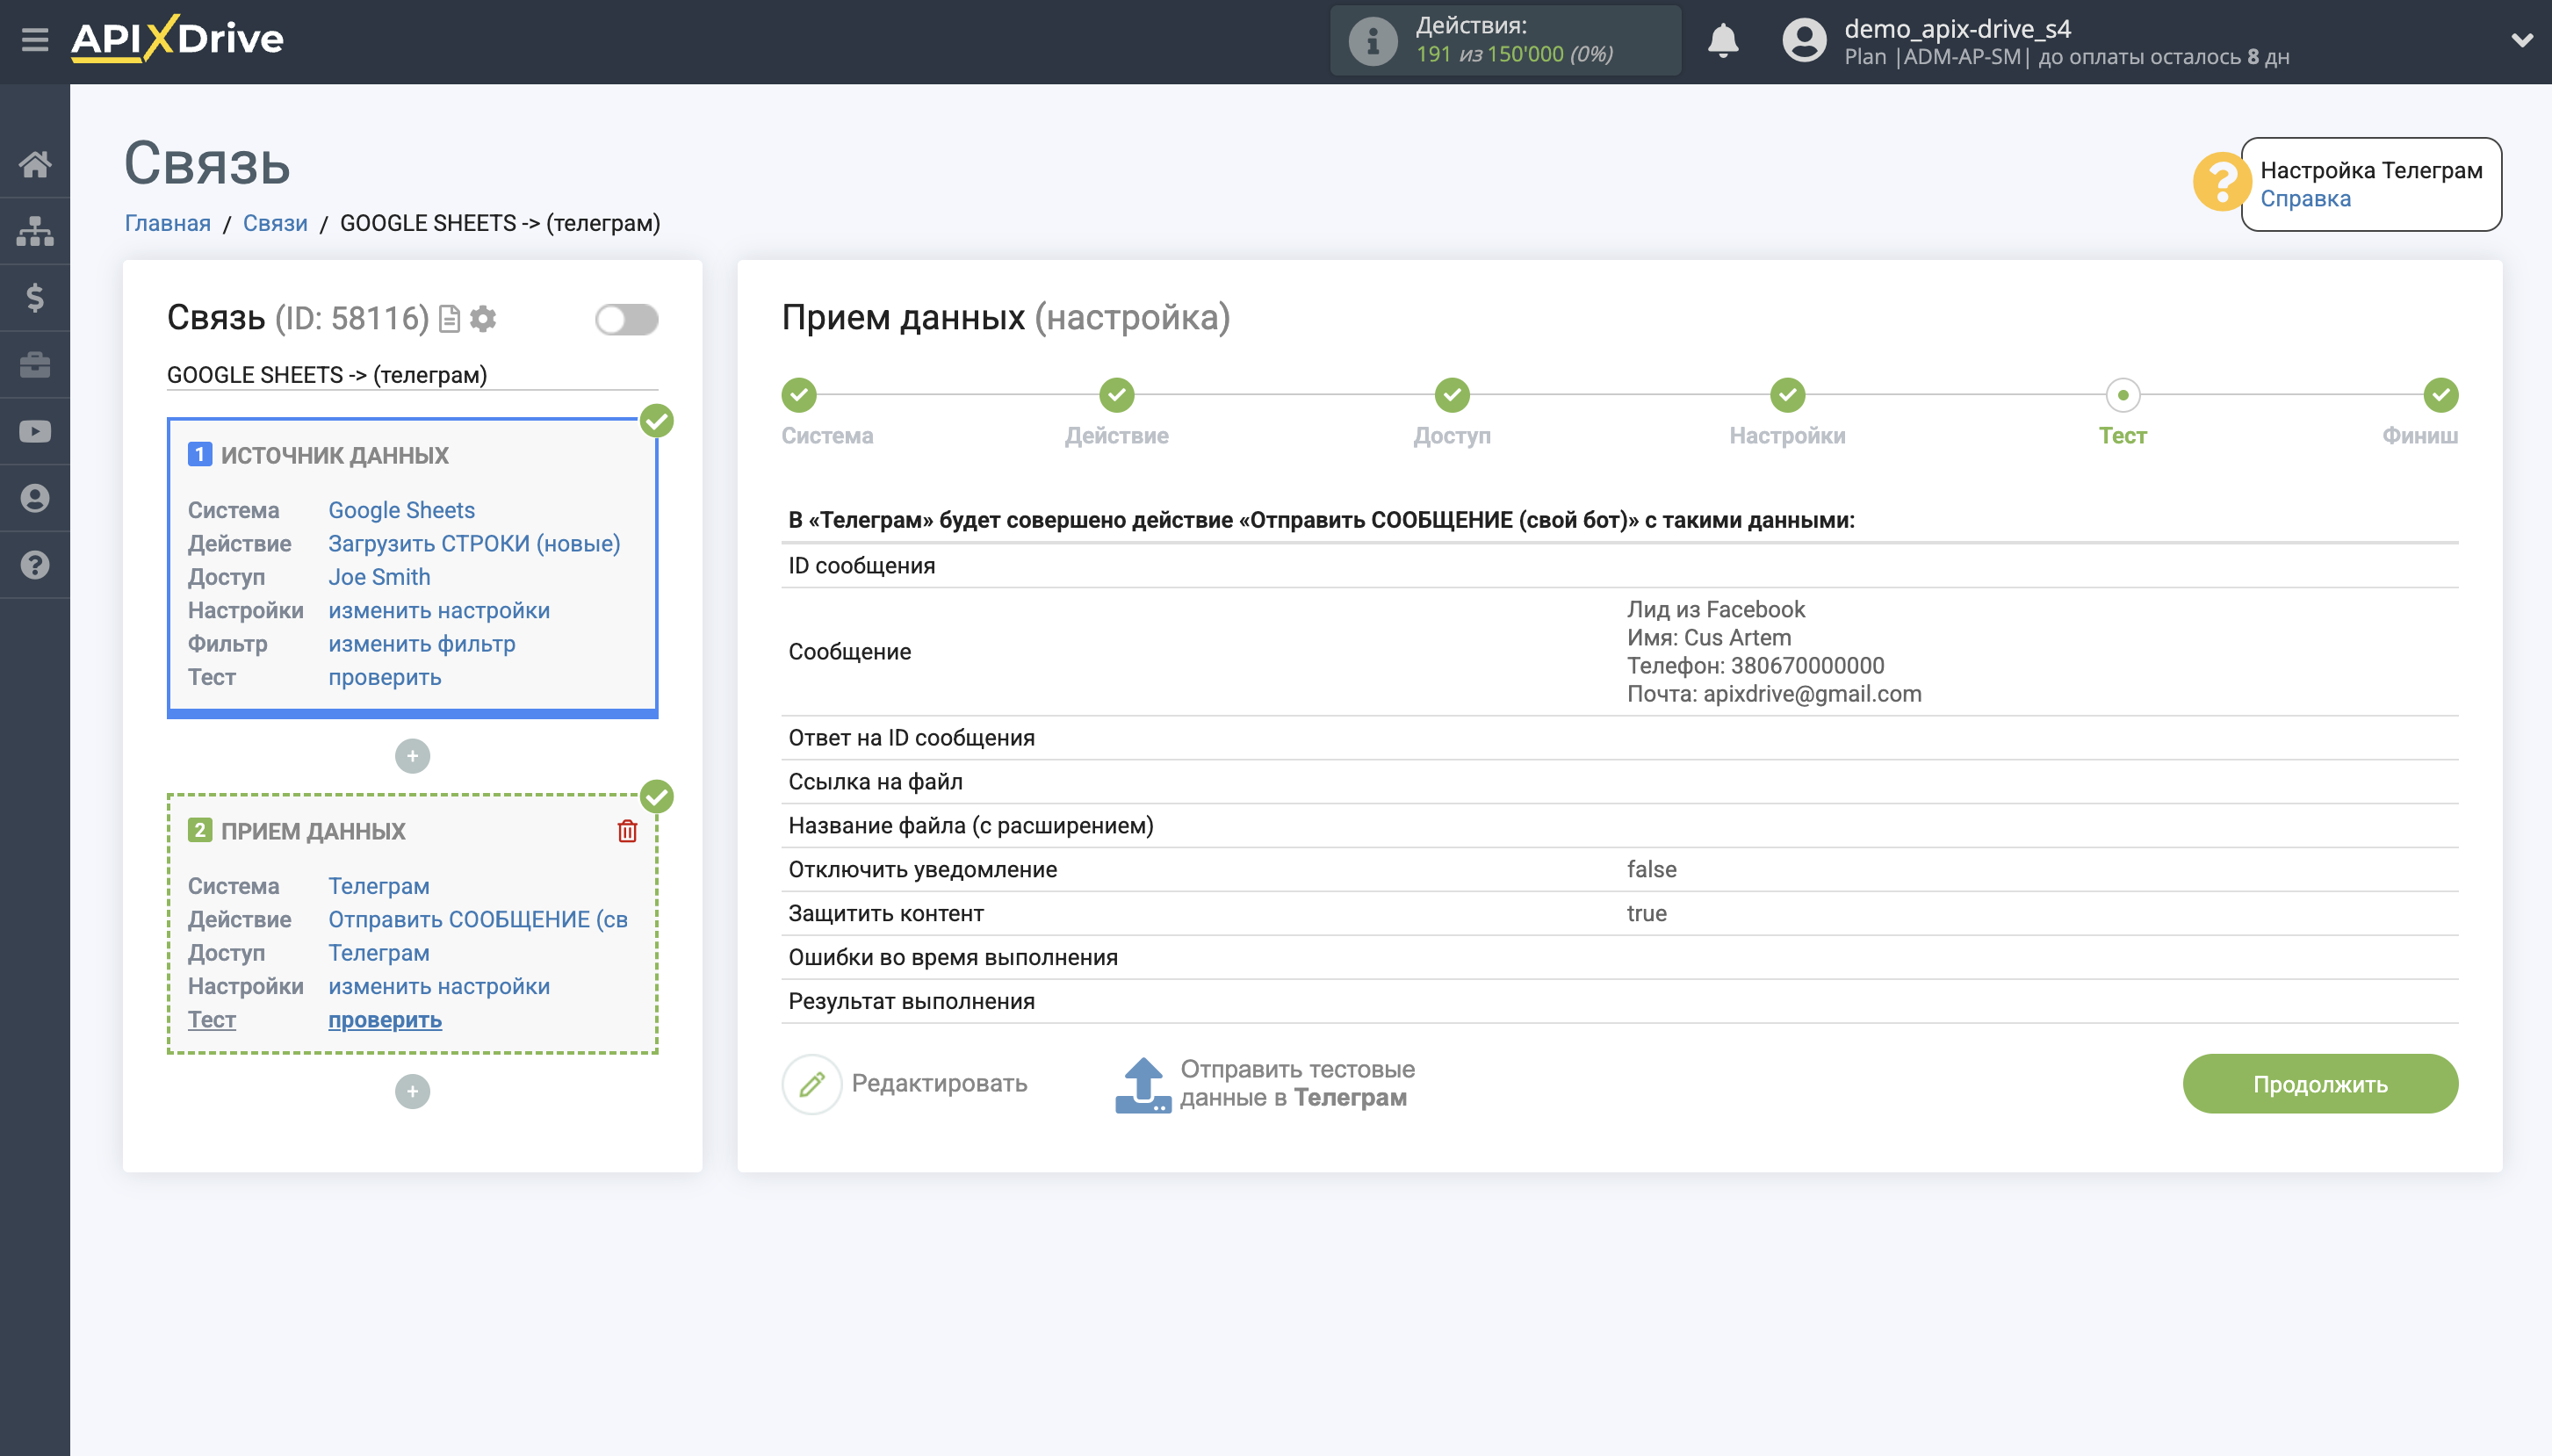Screen dimensions: 2552x1456
Task: Open connection settings via gear icon
Action: click(x=483, y=318)
